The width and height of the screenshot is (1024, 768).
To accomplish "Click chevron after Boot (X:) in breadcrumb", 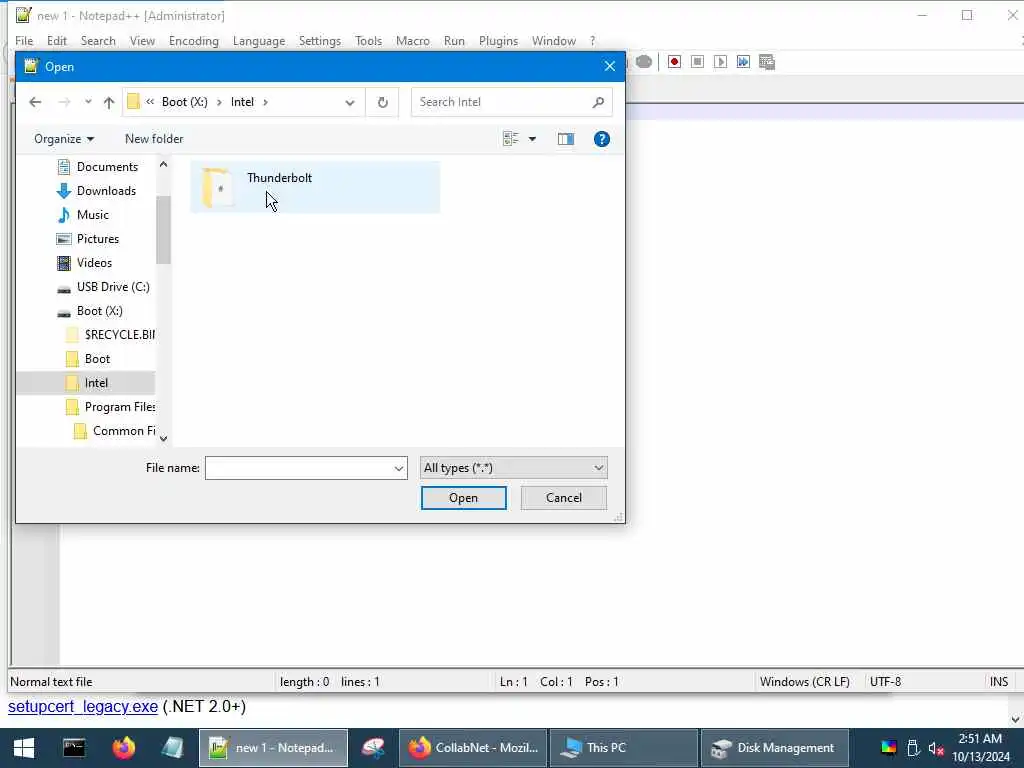I will tap(219, 102).
